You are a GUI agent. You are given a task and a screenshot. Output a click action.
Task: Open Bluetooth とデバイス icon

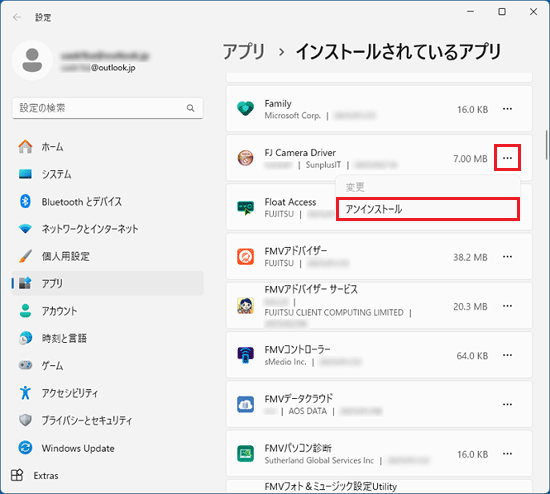25,201
